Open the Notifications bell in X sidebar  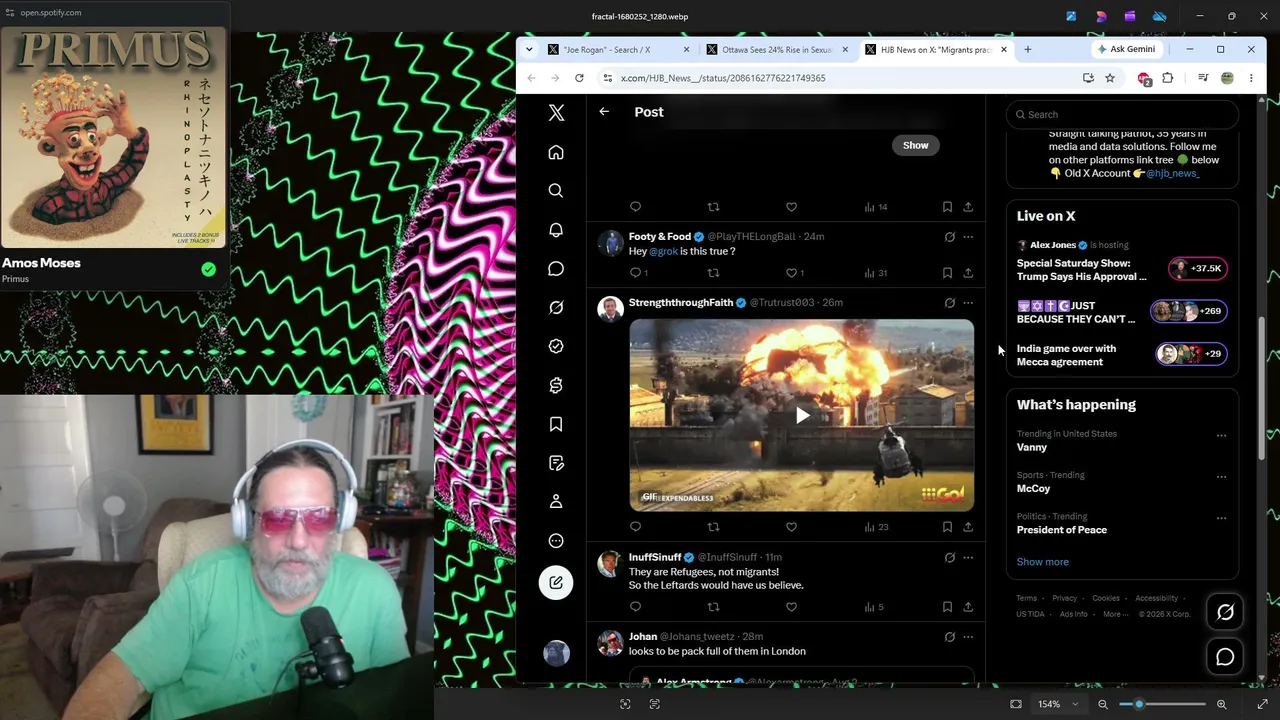tap(556, 230)
